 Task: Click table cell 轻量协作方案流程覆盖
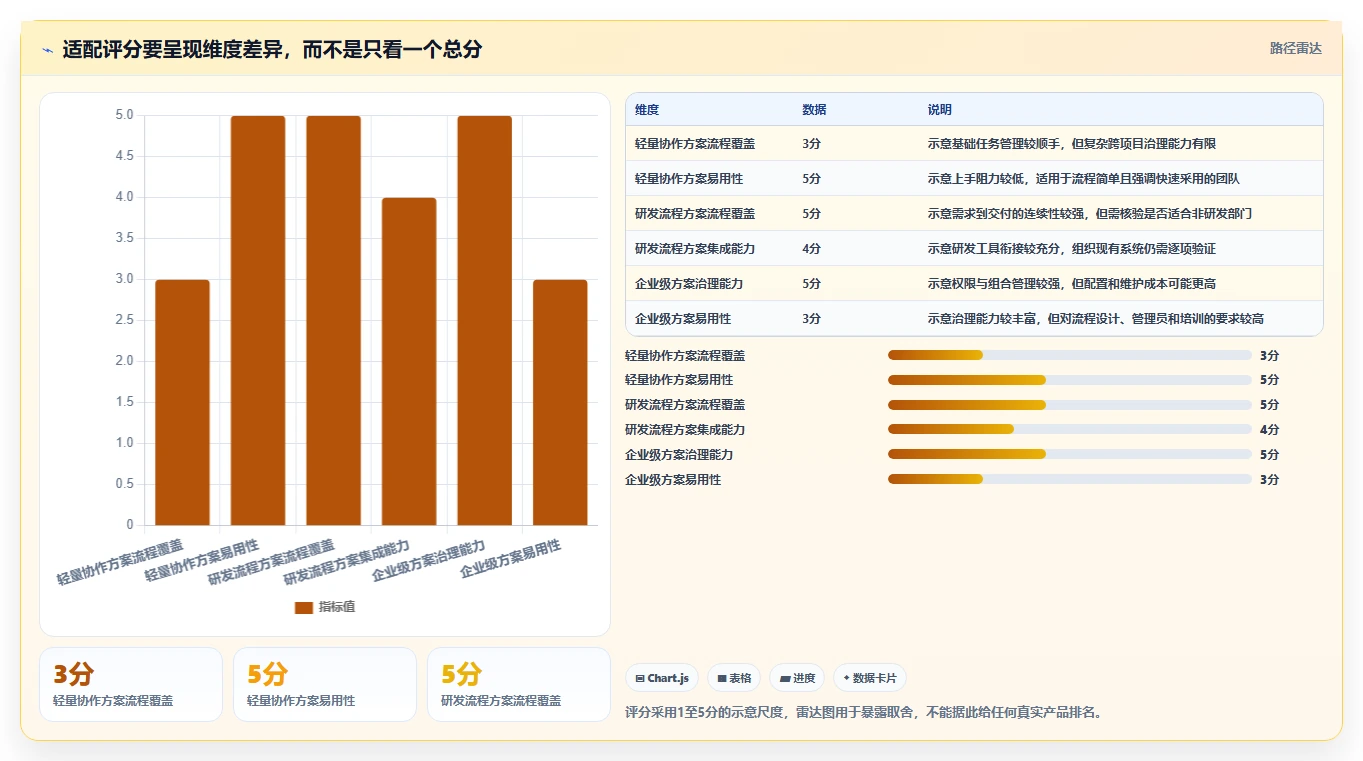(695, 144)
